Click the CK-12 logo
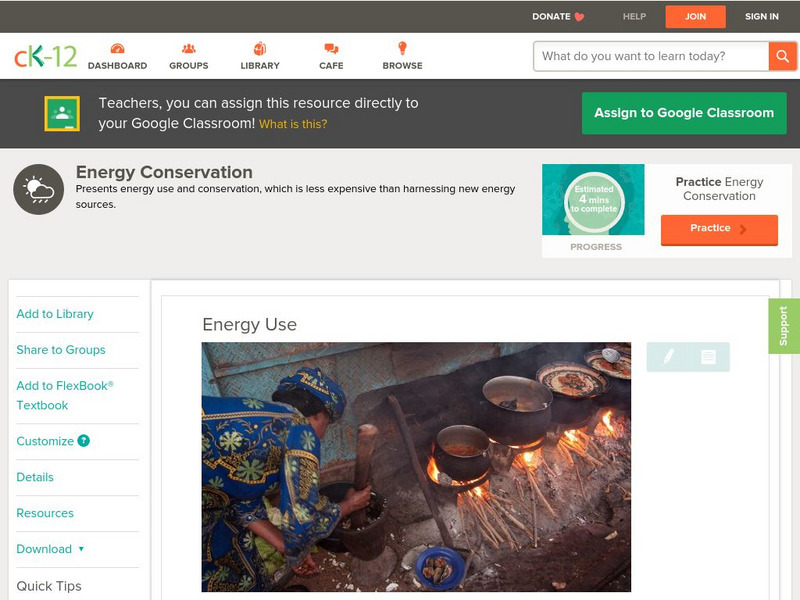Viewport: 800px width, 600px height. coord(45,56)
